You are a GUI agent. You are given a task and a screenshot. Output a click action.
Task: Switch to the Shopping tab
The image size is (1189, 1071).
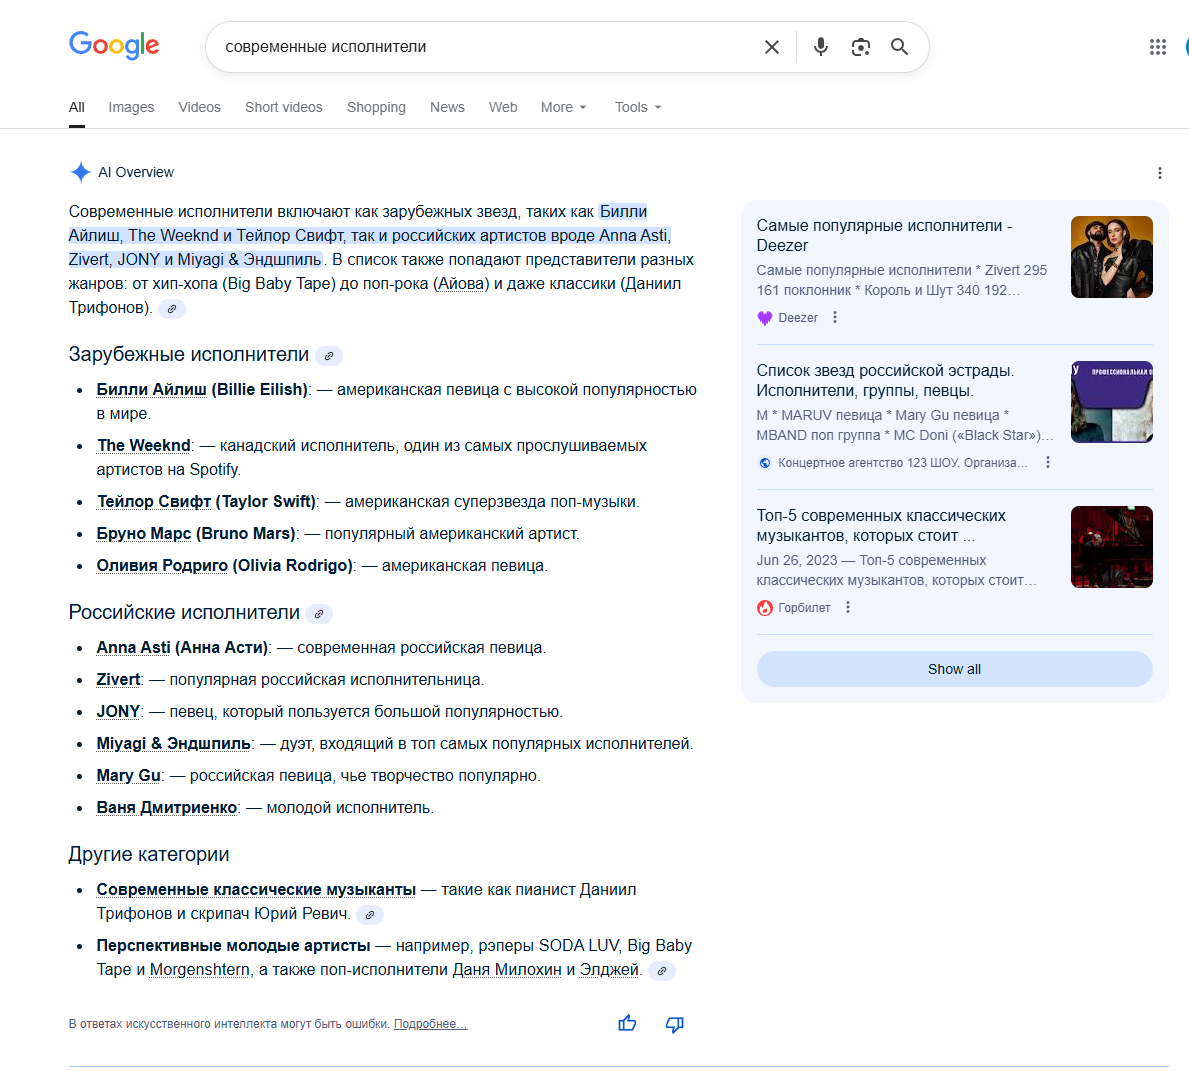[x=376, y=107]
